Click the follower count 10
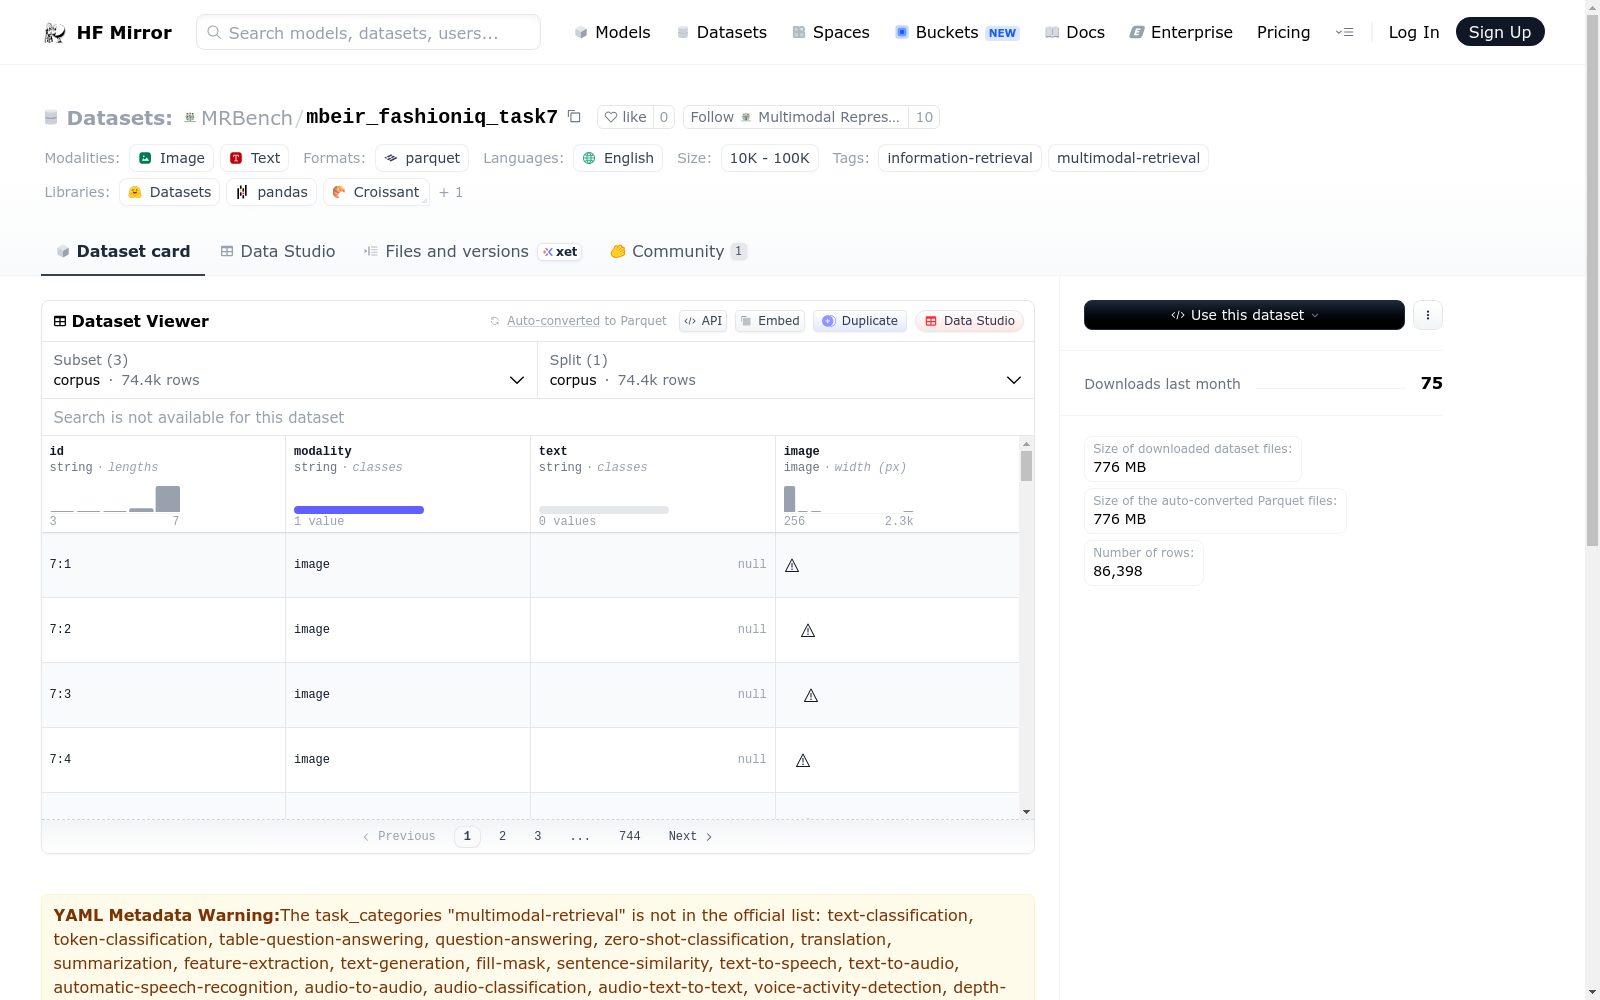This screenshot has width=1600, height=1000. click(924, 117)
